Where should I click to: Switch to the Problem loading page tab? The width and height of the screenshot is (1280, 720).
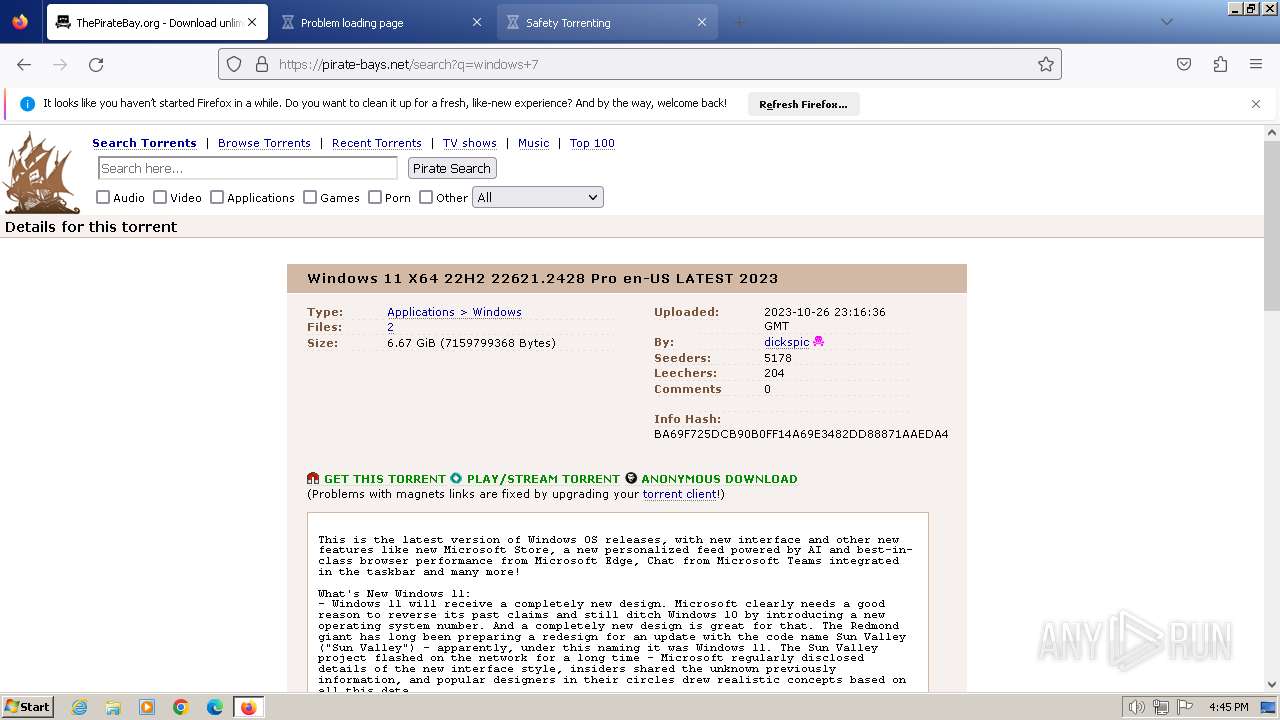click(x=380, y=22)
